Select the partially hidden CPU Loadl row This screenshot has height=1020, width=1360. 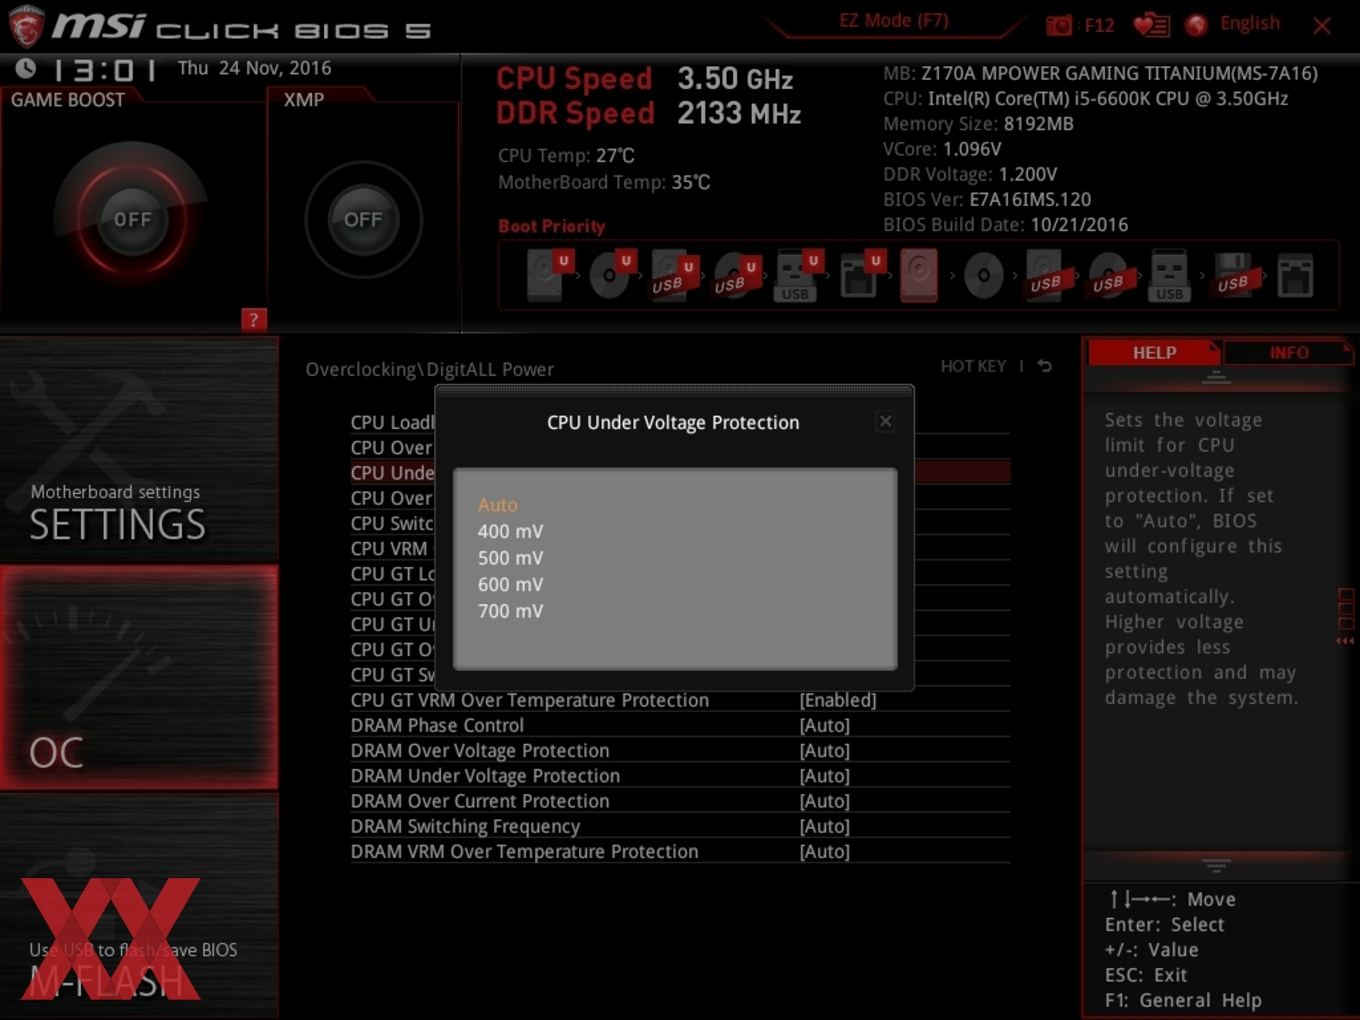tap(392, 422)
